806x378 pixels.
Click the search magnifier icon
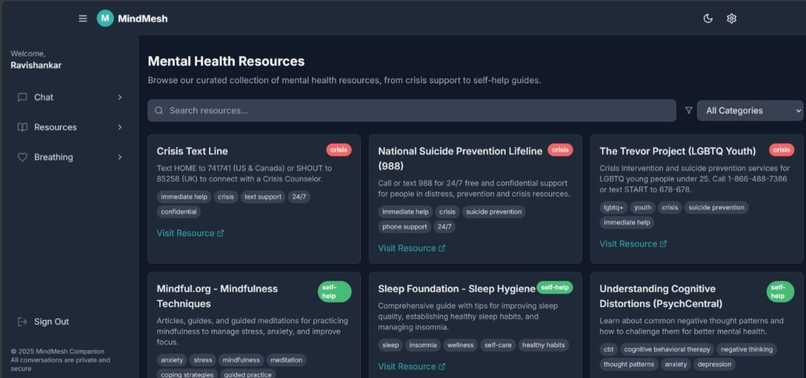point(159,111)
